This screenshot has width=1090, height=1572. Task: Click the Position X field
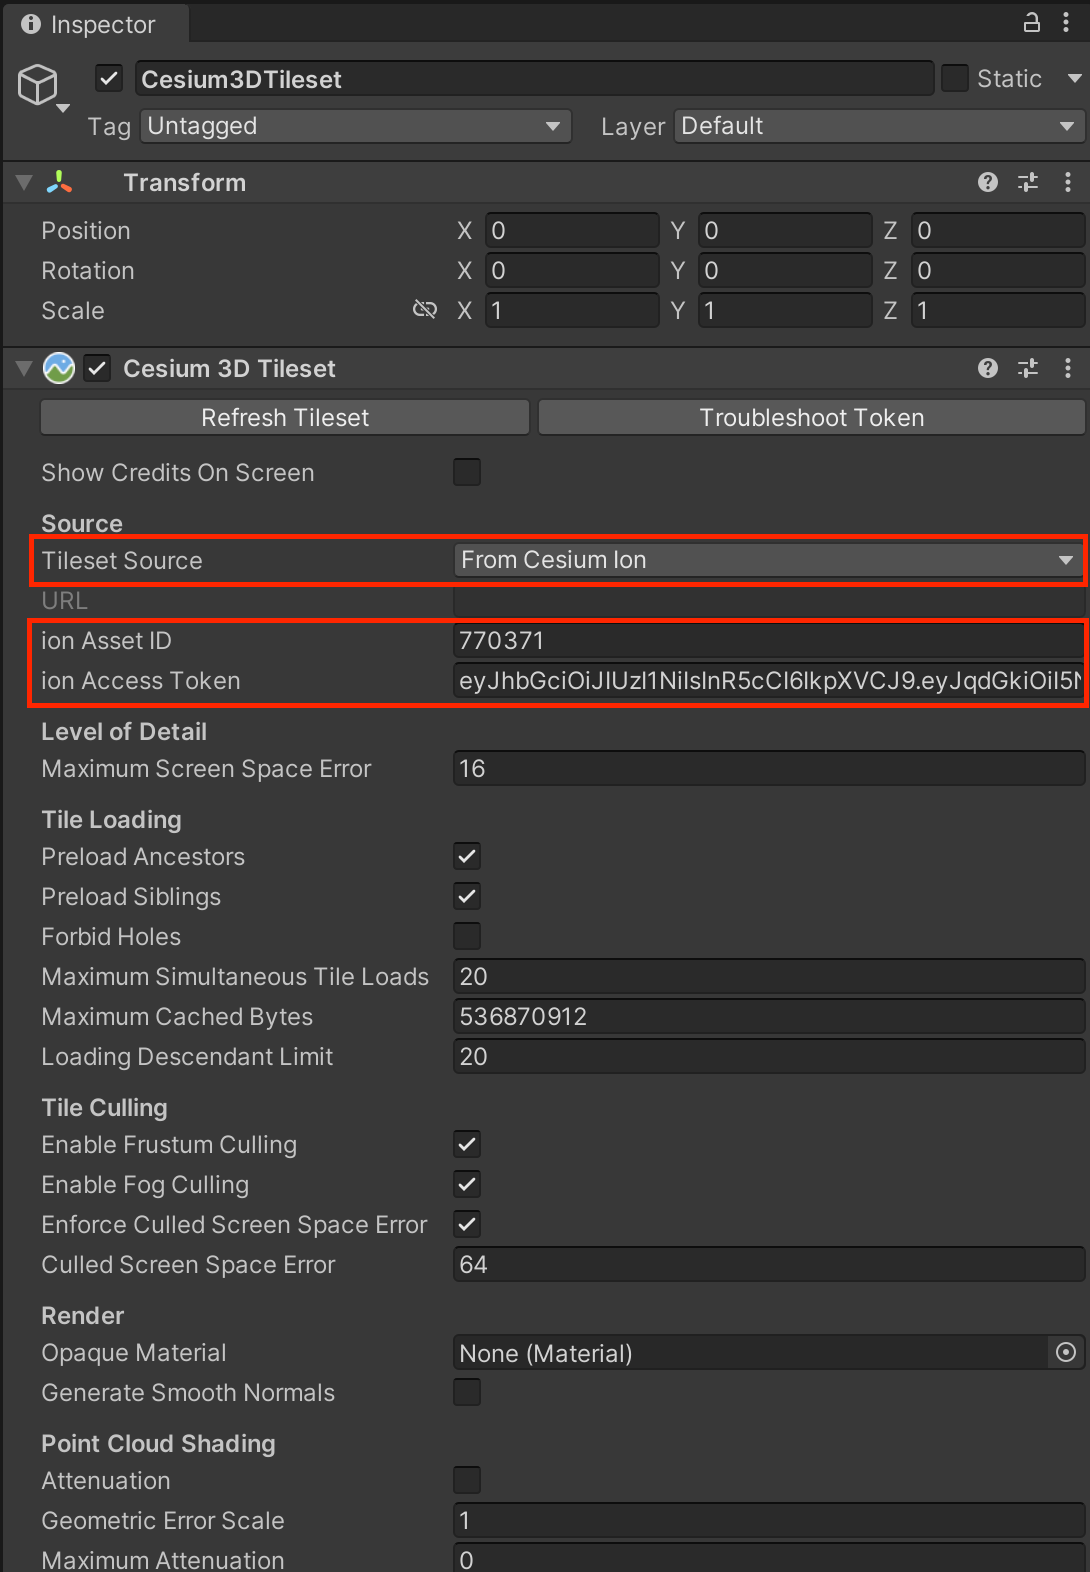(572, 230)
